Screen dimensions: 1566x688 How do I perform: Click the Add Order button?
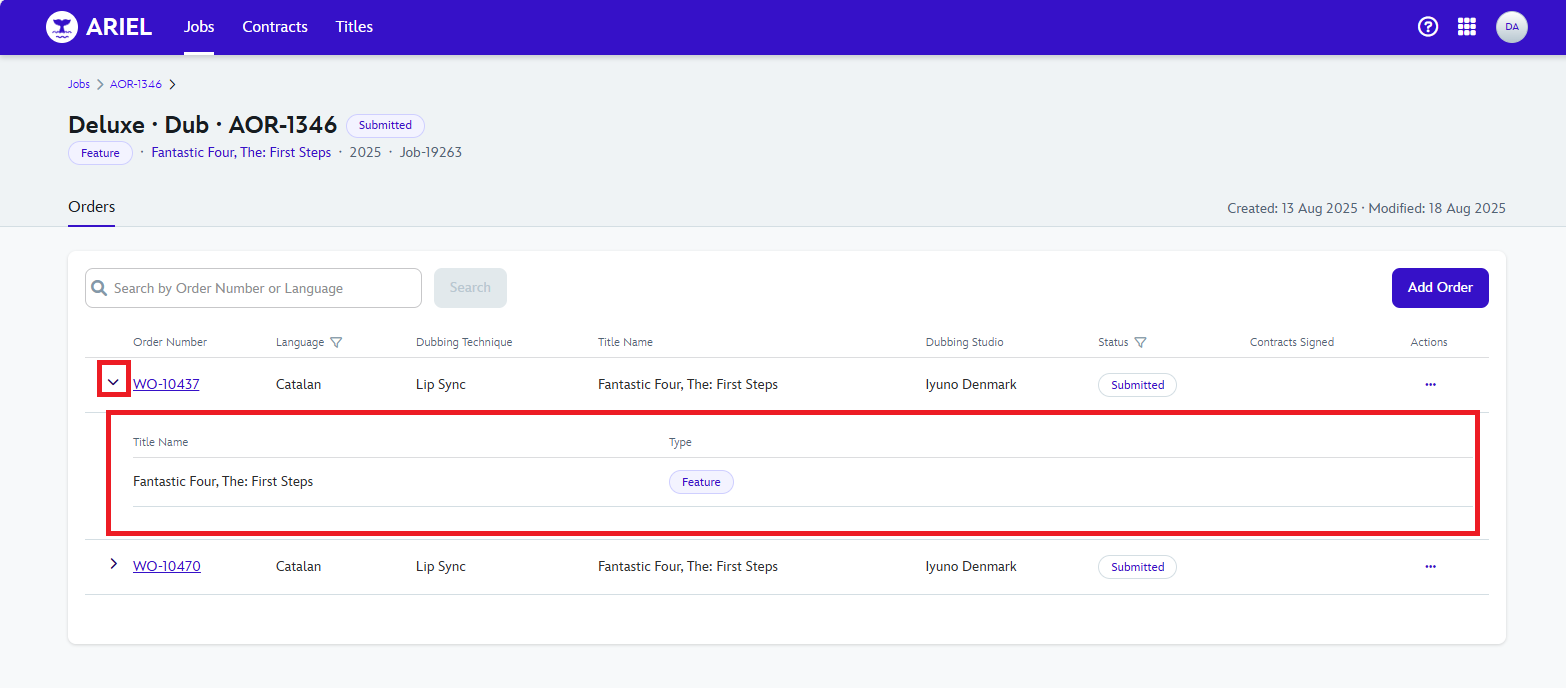pyautogui.click(x=1440, y=287)
